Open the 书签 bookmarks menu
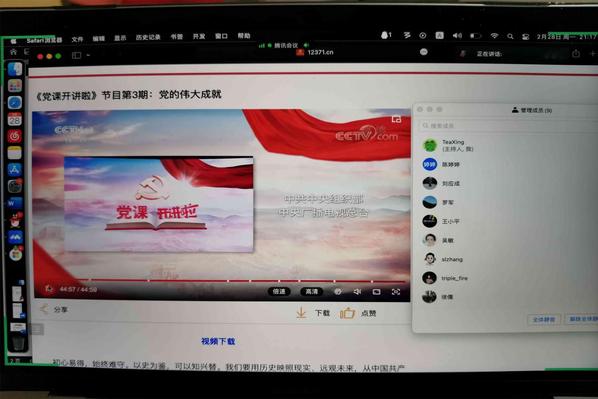 177,37
